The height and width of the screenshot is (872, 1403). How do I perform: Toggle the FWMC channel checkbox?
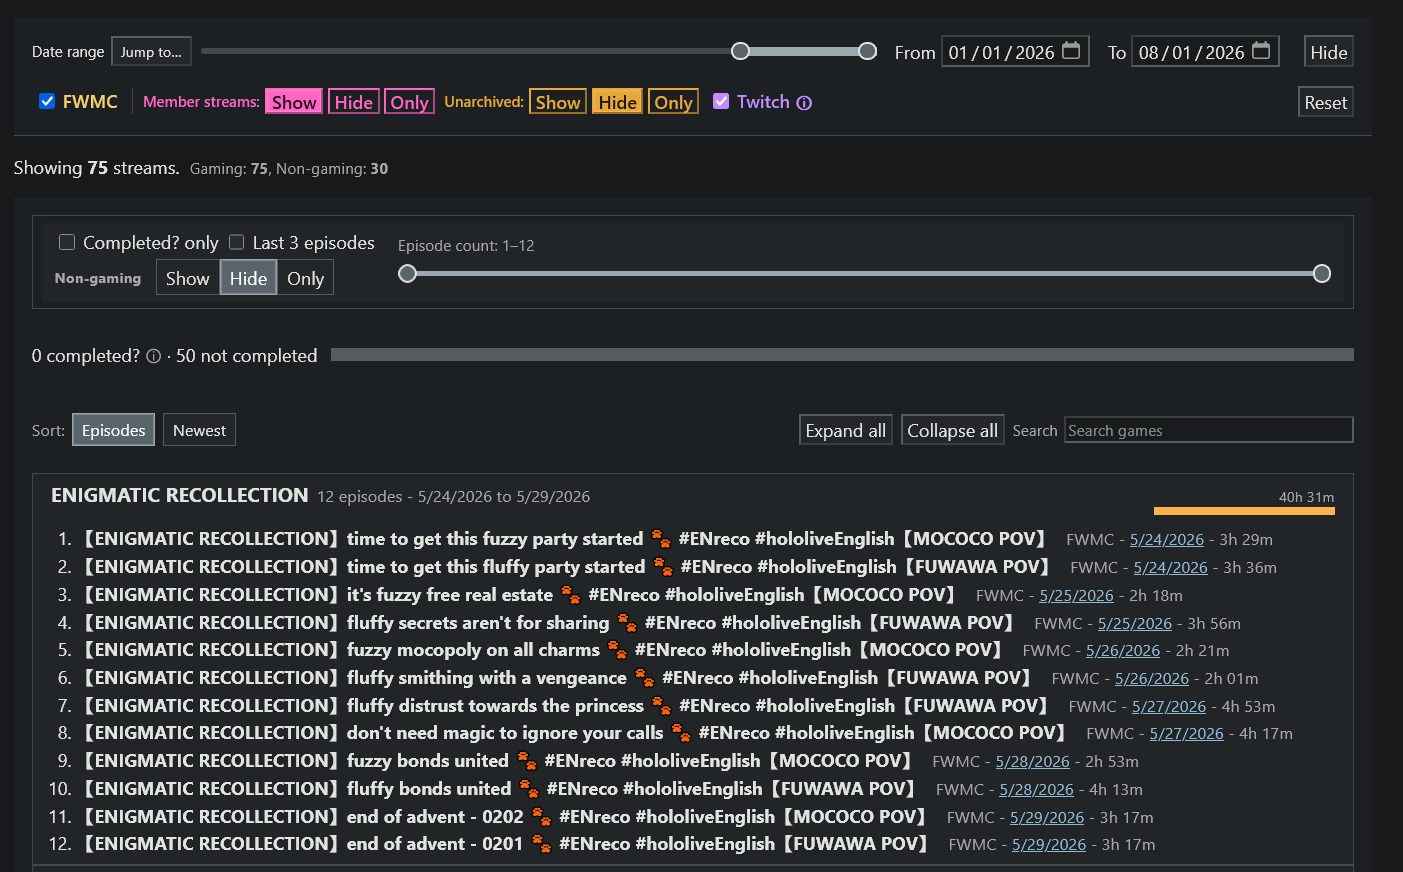coord(47,101)
